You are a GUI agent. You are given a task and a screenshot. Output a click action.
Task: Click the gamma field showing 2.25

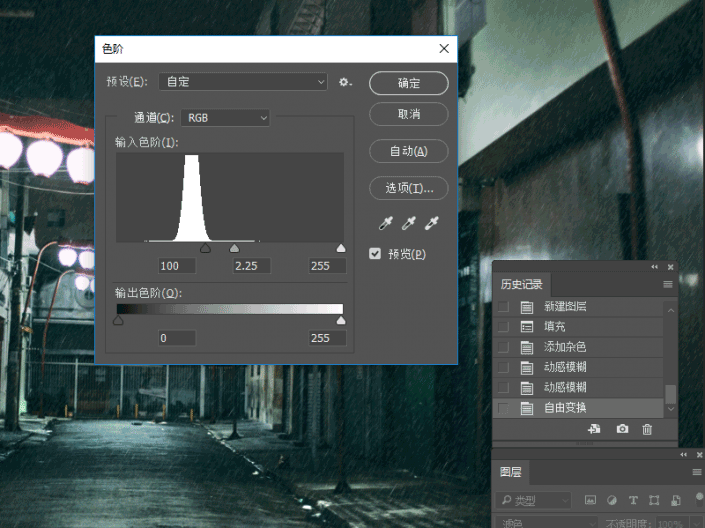pyautogui.click(x=252, y=266)
